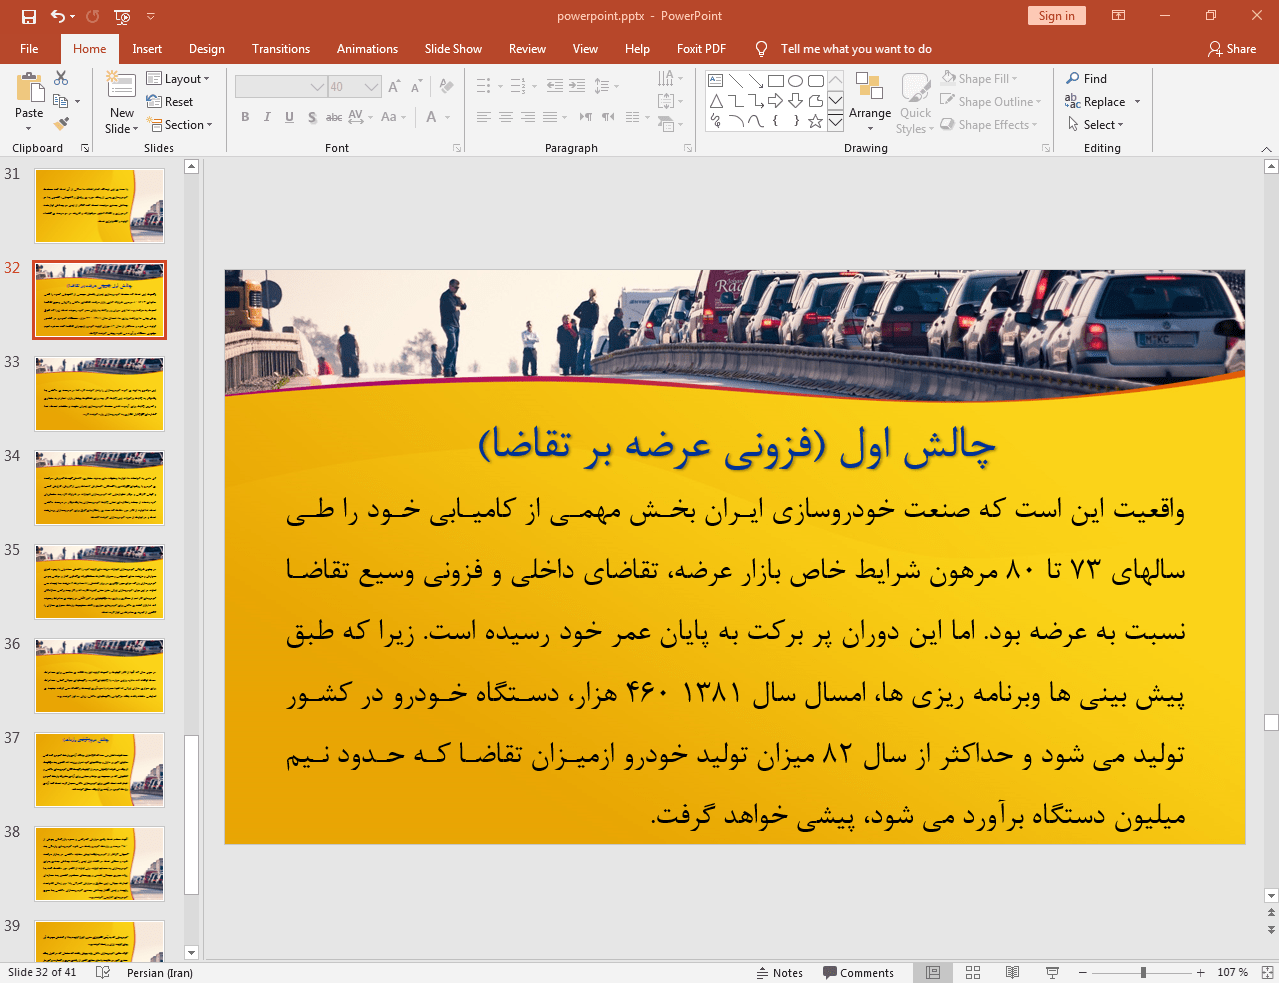
Task: Toggle text Shadow formatting
Action: point(312,117)
